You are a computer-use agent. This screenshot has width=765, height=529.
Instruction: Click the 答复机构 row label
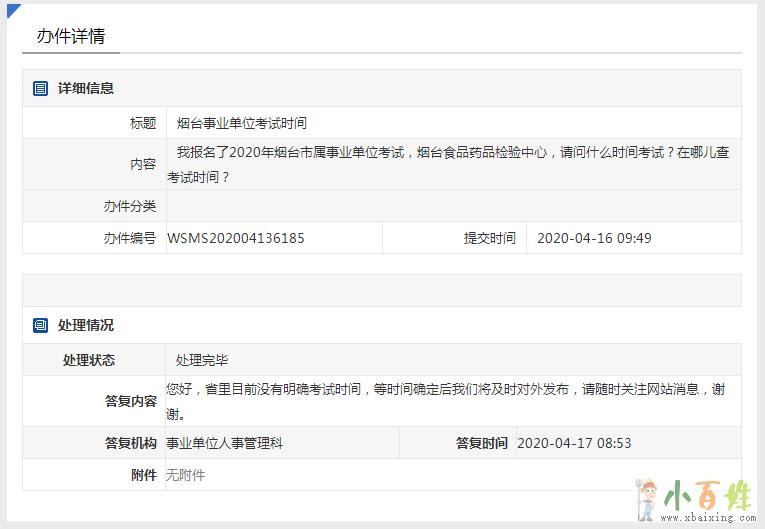click(130, 443)
